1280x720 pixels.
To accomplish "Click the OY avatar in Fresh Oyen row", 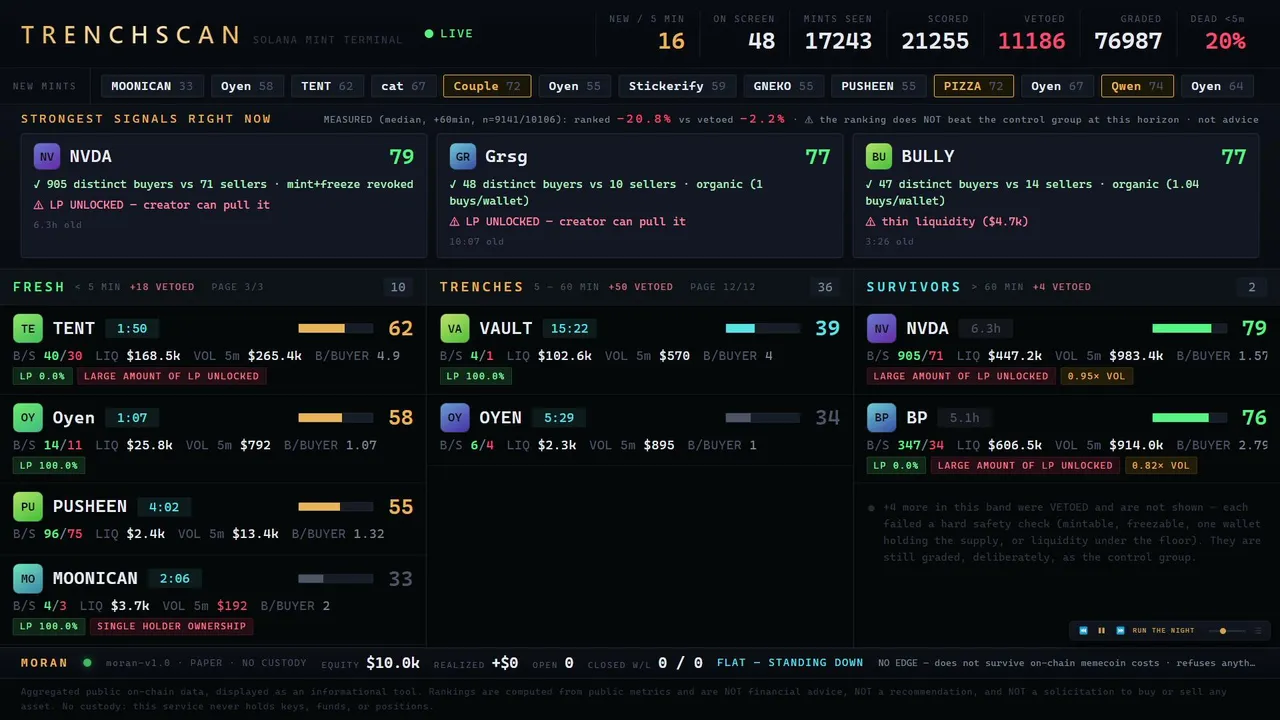I will (x=28, y=417).
